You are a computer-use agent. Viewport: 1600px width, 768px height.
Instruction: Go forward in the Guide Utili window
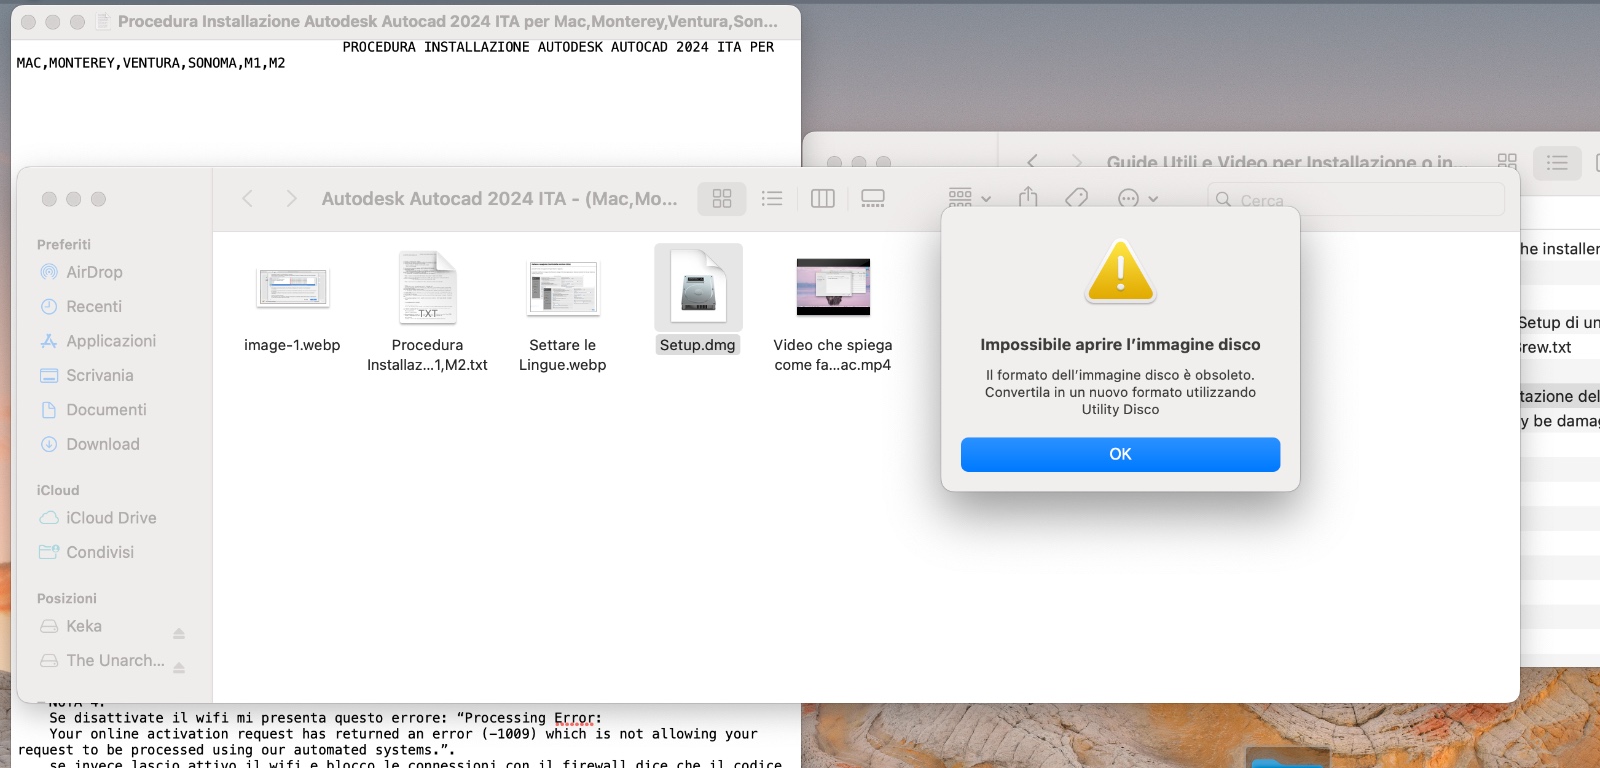point(1076,161)
